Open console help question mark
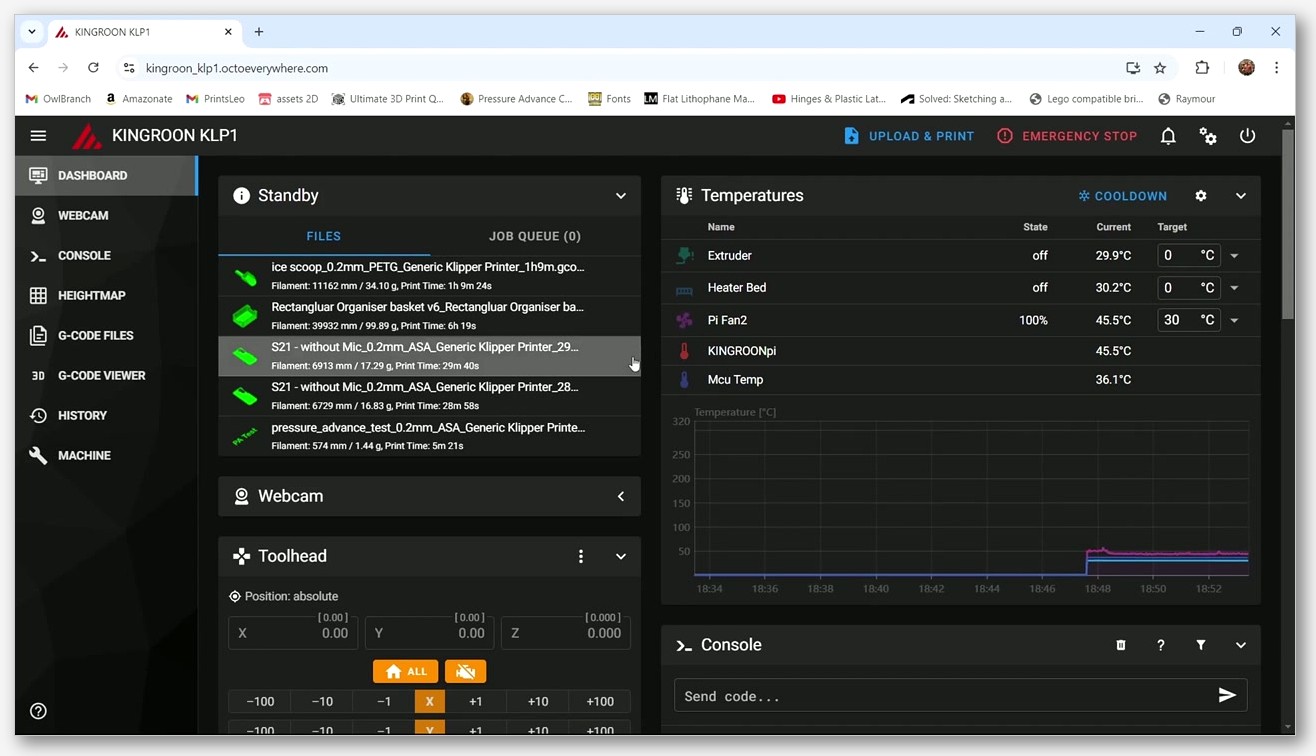 point(1161,645)
